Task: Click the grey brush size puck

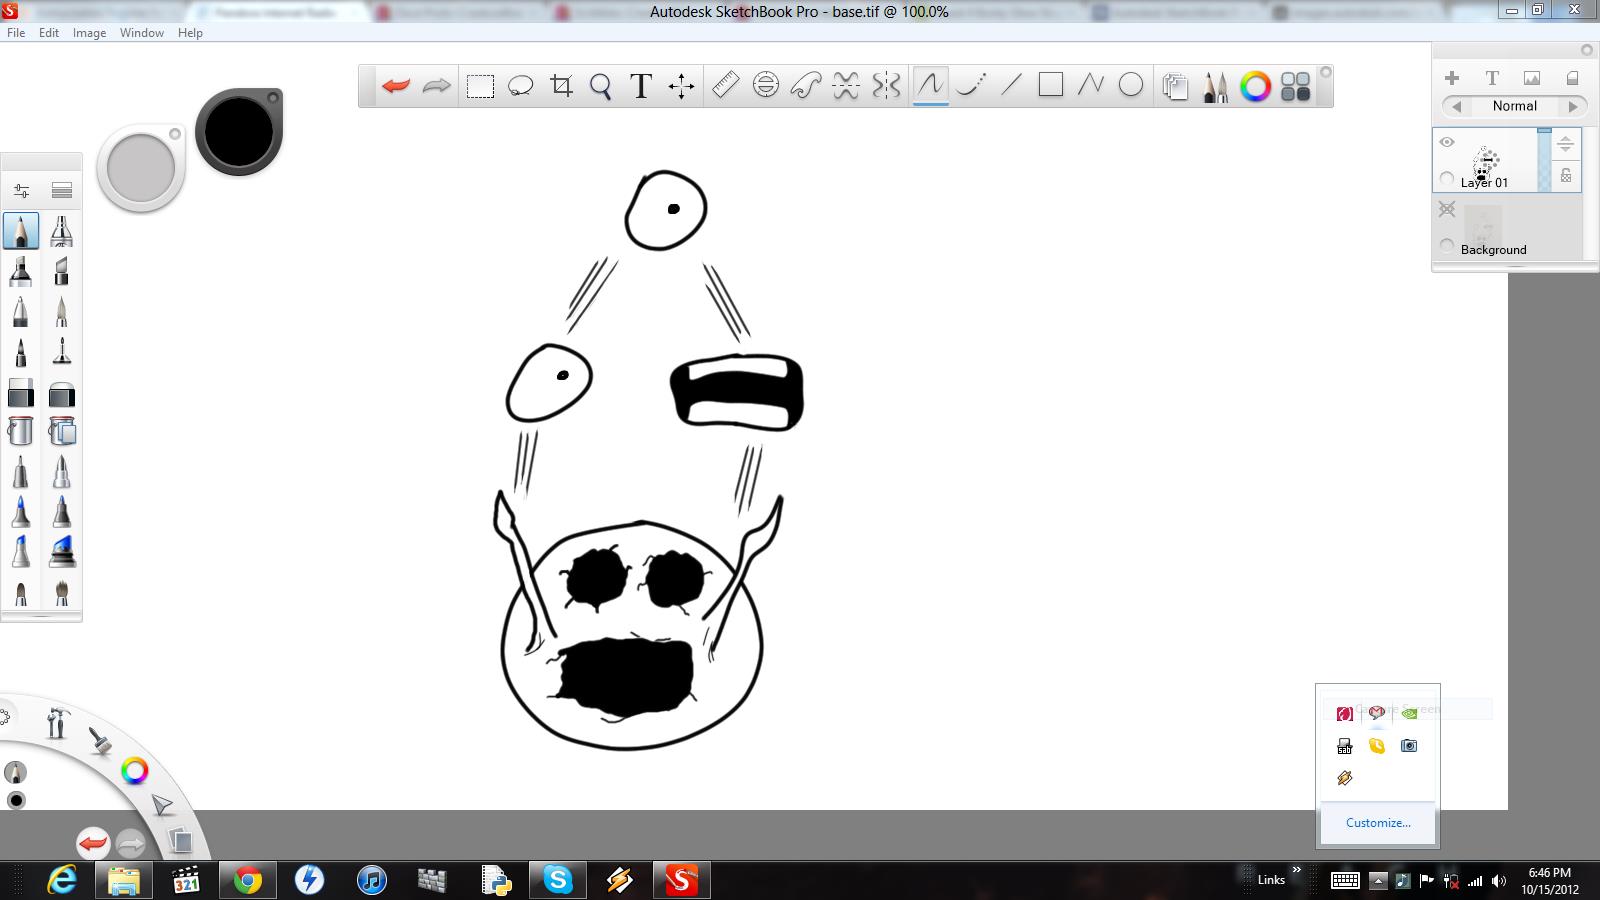Action: pyautogui.click(x=141, y=169)
